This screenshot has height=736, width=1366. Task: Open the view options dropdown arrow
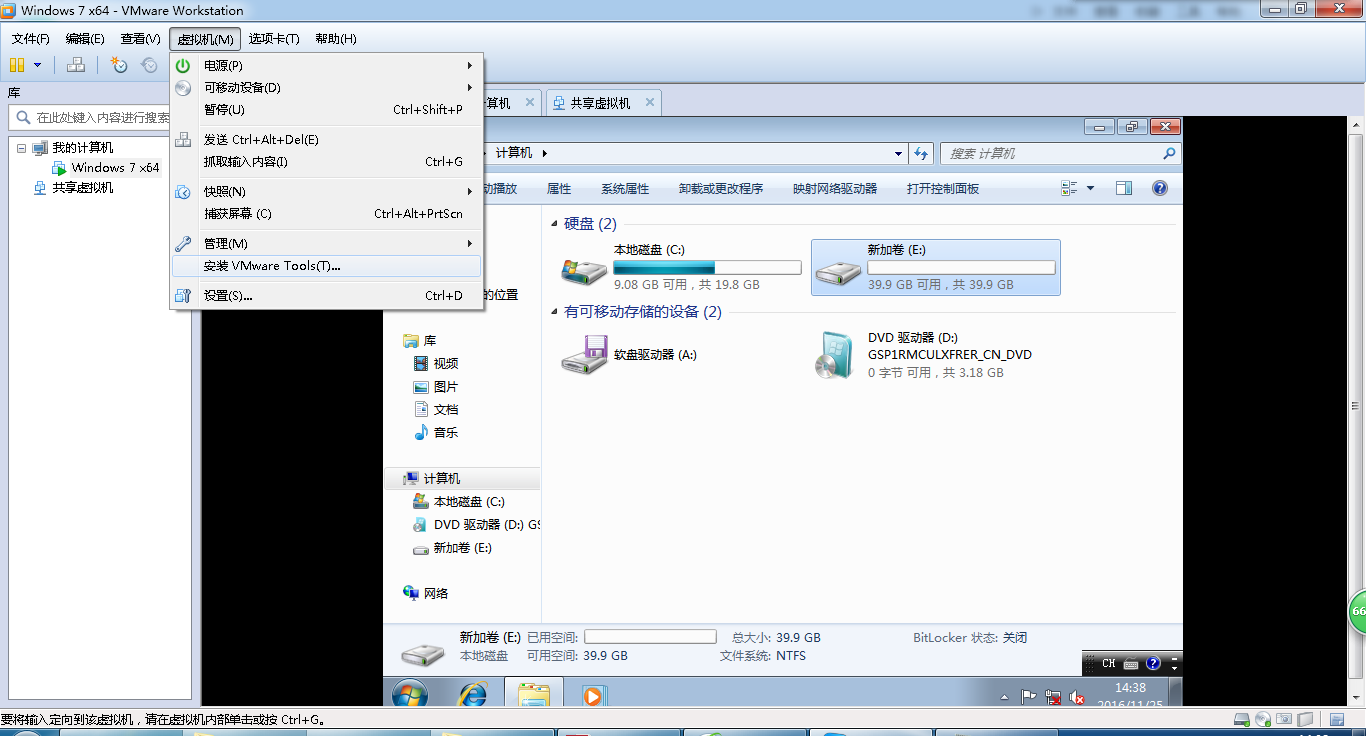pos(1090,188)
